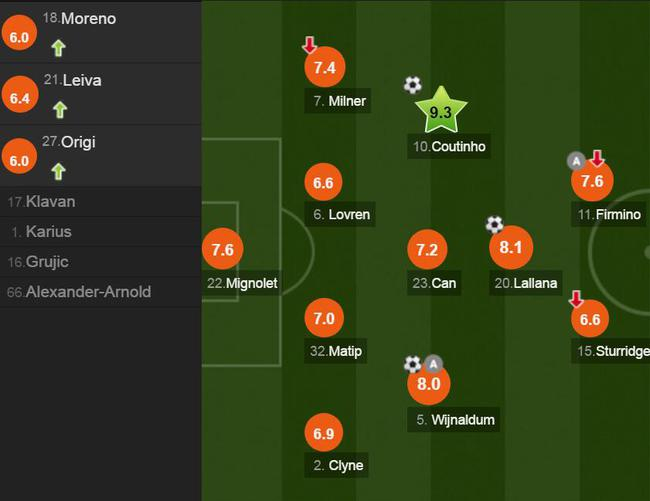Image resolution: width=650 pixels, height=501 pixels.
Task: Choose Alexander-Arnold from the bench list
Action: [x=79, y=292]
